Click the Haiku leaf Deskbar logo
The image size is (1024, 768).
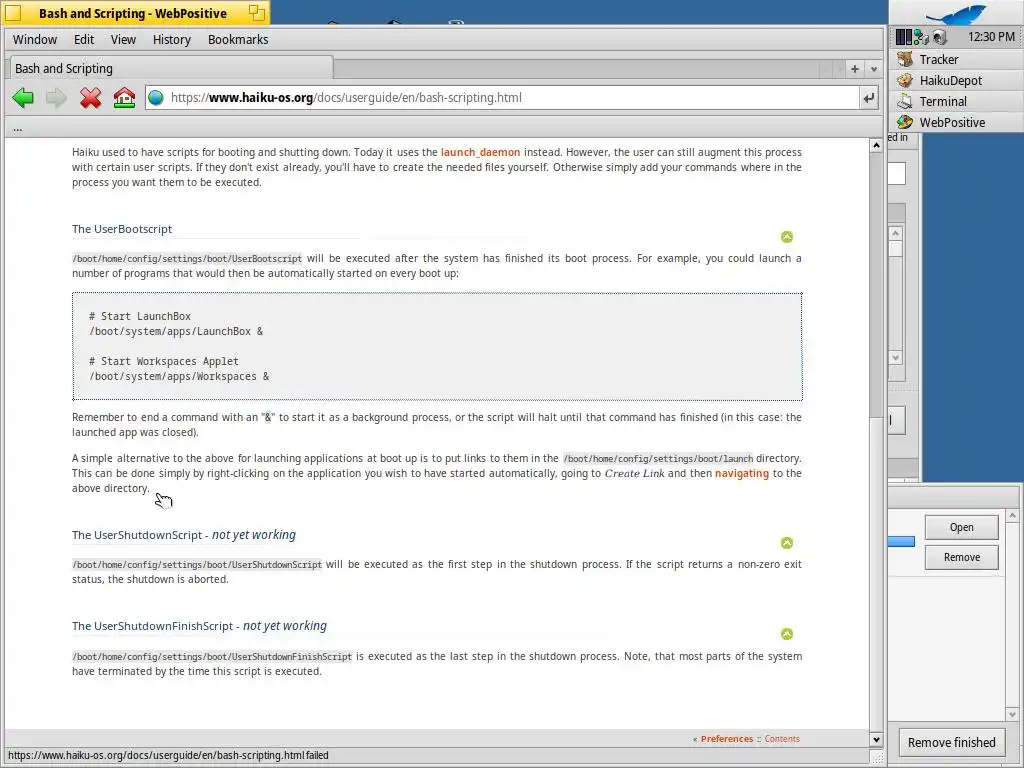[956, 14]
